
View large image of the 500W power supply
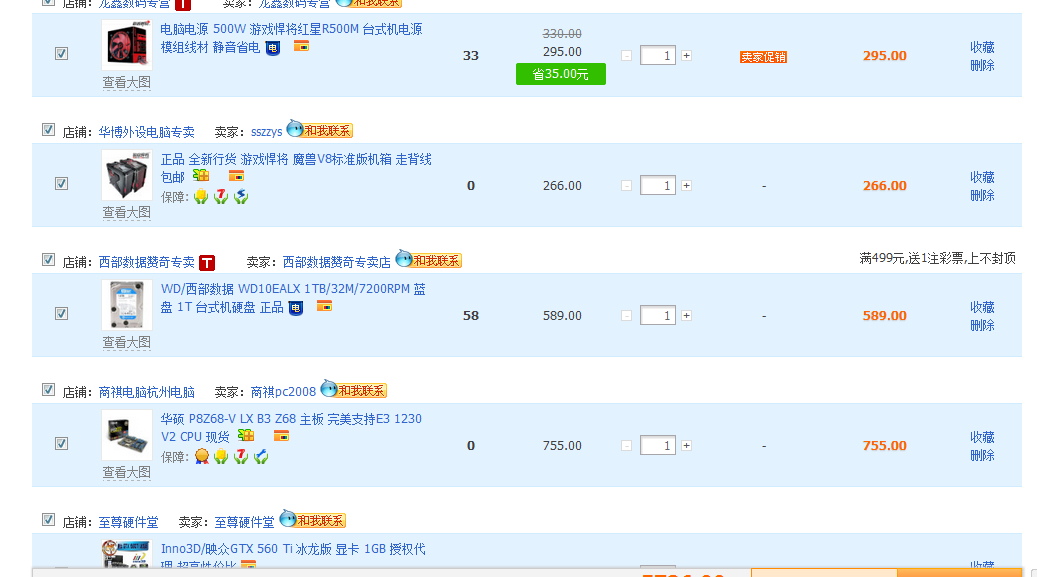tap(127, 83)
